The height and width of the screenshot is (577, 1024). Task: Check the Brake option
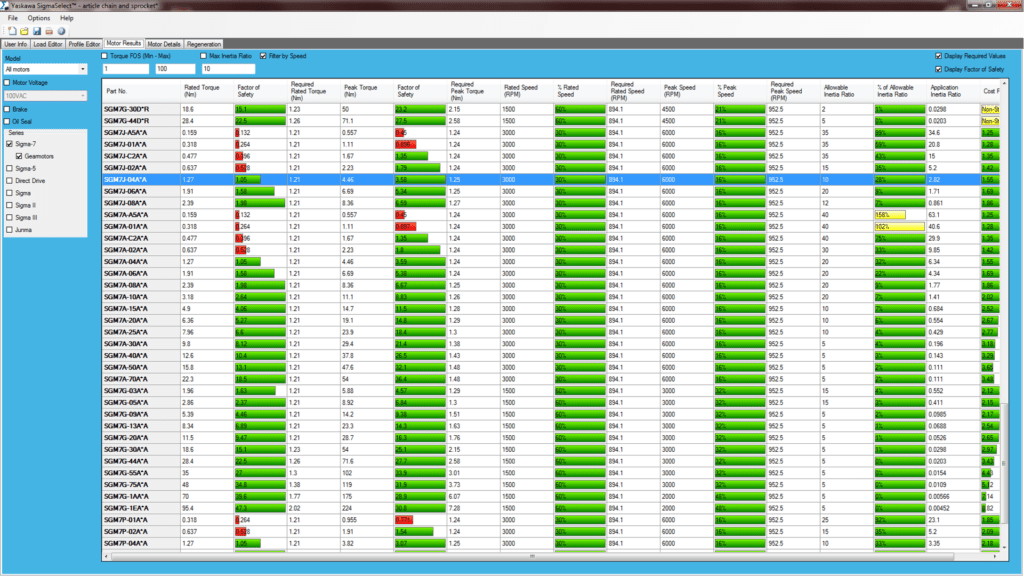[x=7, y=109]
